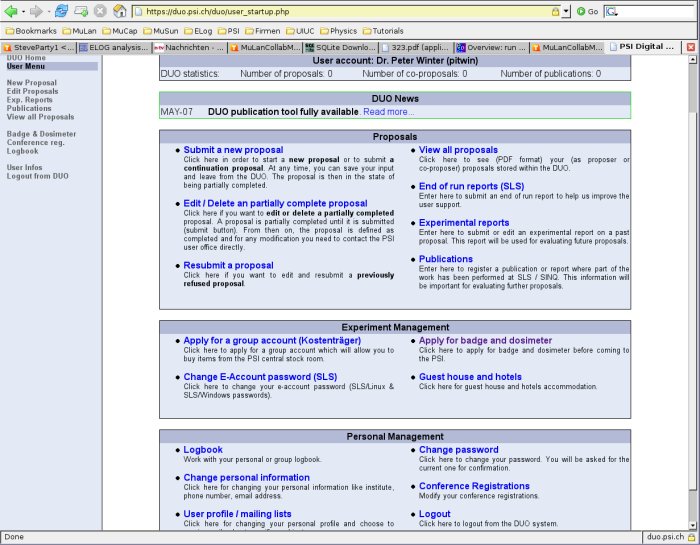The height and width of the screenshot is (545, 700).
Task: Open the Physics bookmark folder
Action: click(338, 30)
